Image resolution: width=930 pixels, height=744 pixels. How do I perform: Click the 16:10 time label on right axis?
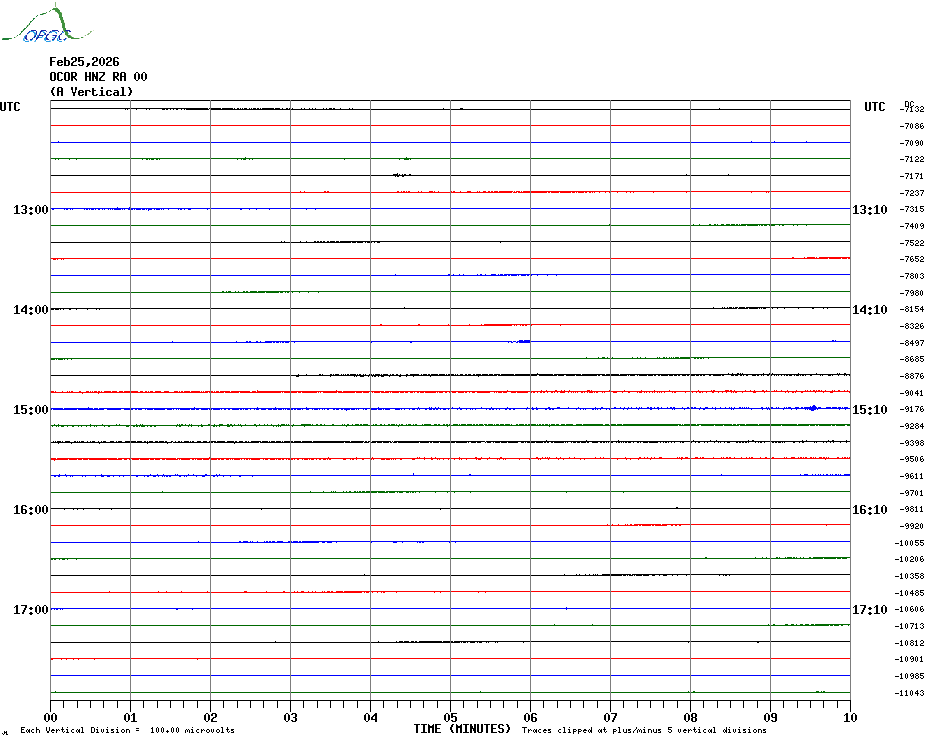tap(869, 510)
